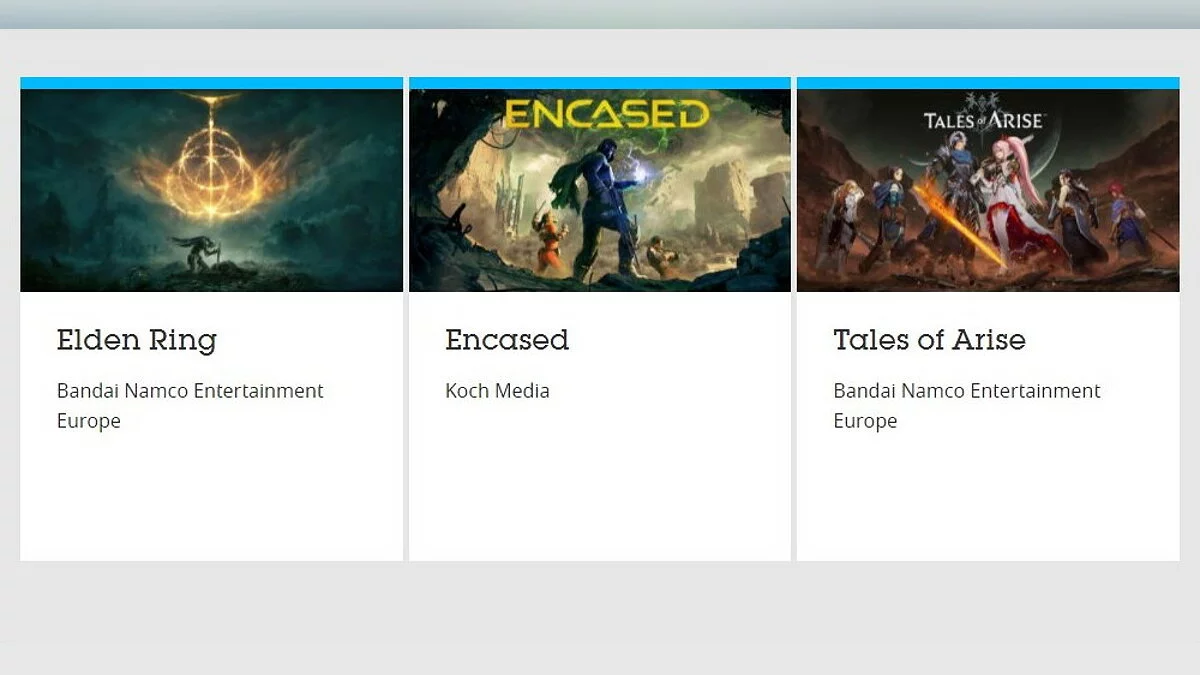Click the Elden Ring title
Screen dimensions: 1200x675
[x=137, y=340]
